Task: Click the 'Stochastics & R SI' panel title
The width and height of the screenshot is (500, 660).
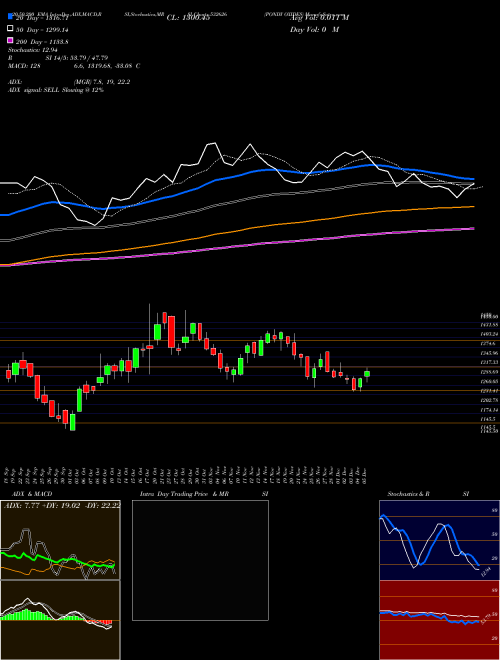Action: pyautogui.click(x=428, y=494)
